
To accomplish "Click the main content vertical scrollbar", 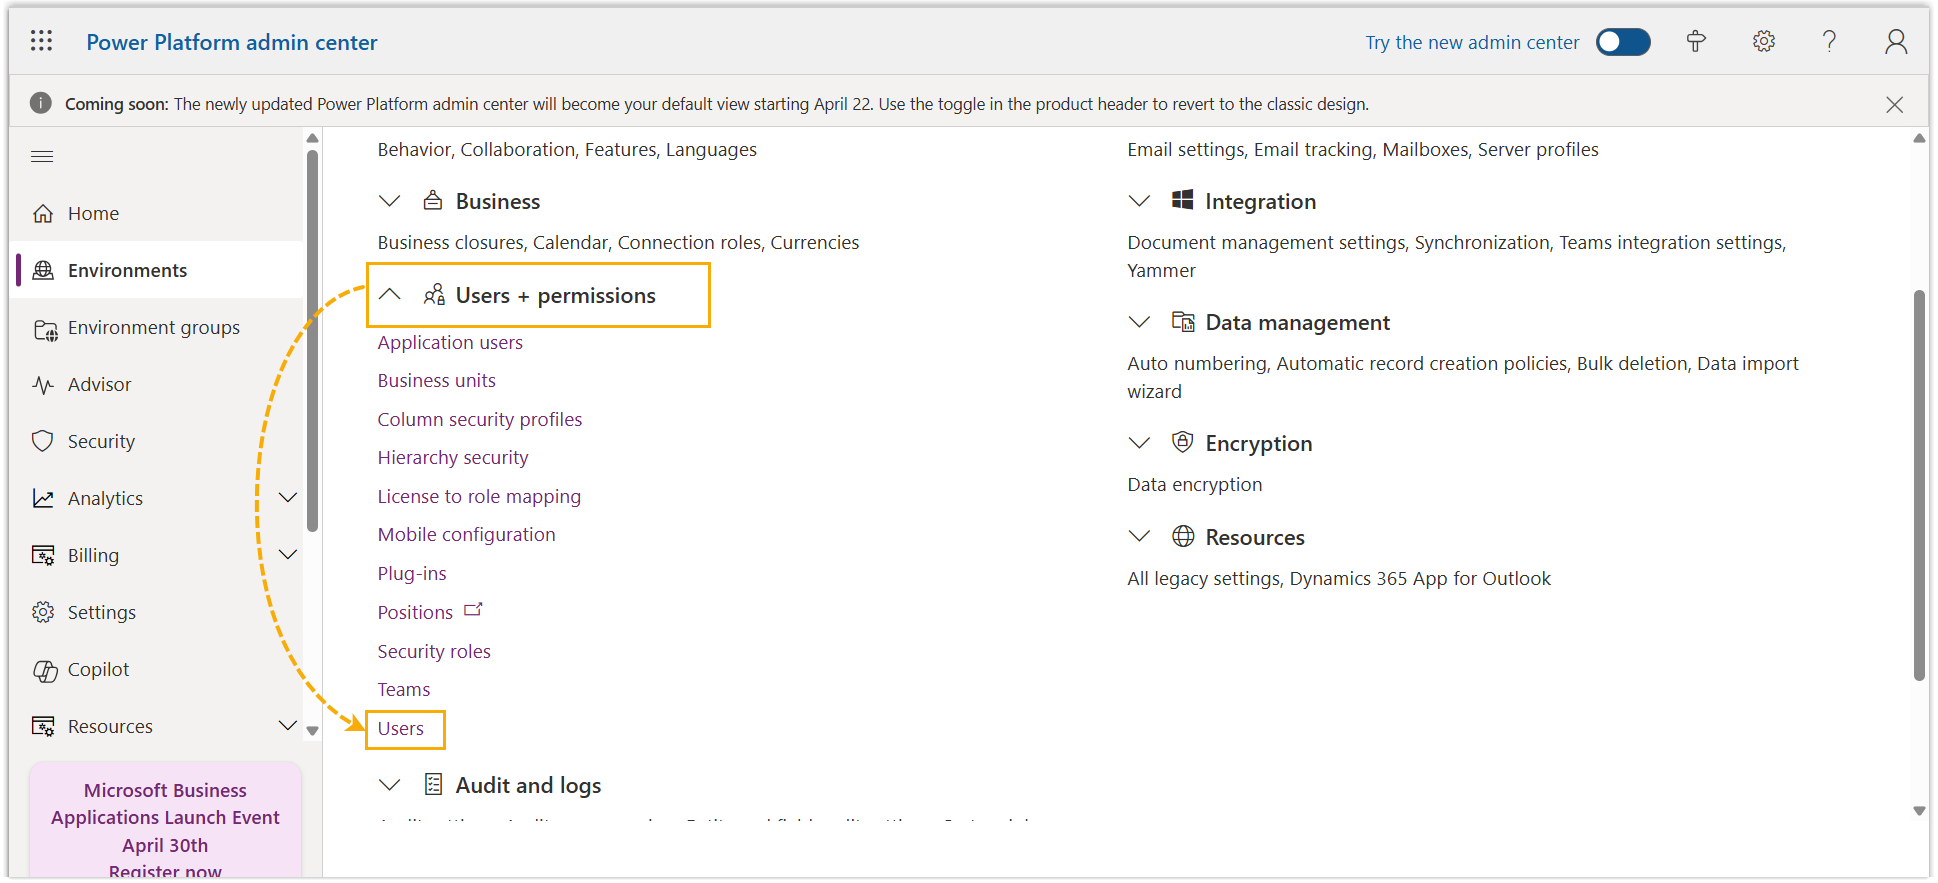I will pos(1918,485).
